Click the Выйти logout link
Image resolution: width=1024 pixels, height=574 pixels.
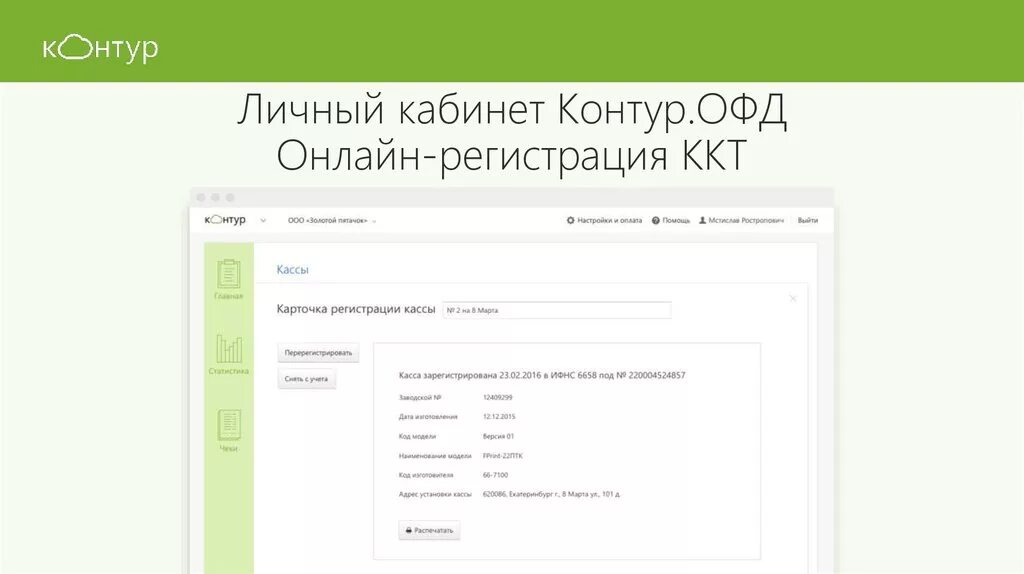[808, 221]
